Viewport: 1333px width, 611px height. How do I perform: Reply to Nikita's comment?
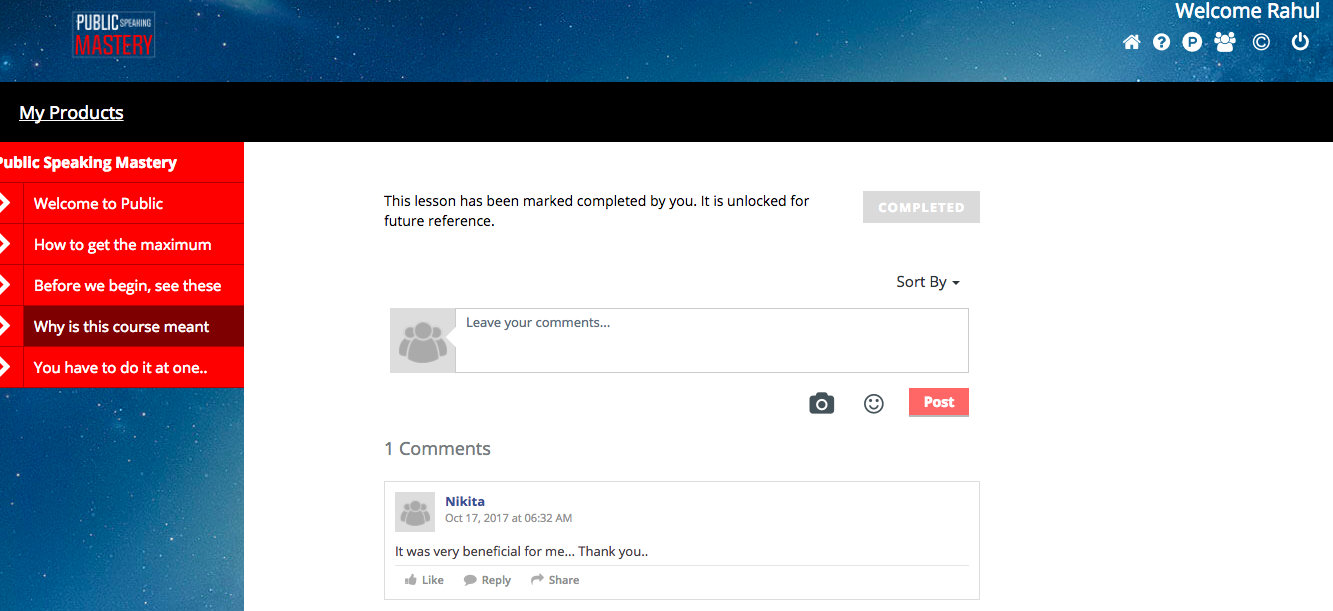click(487, 580)
